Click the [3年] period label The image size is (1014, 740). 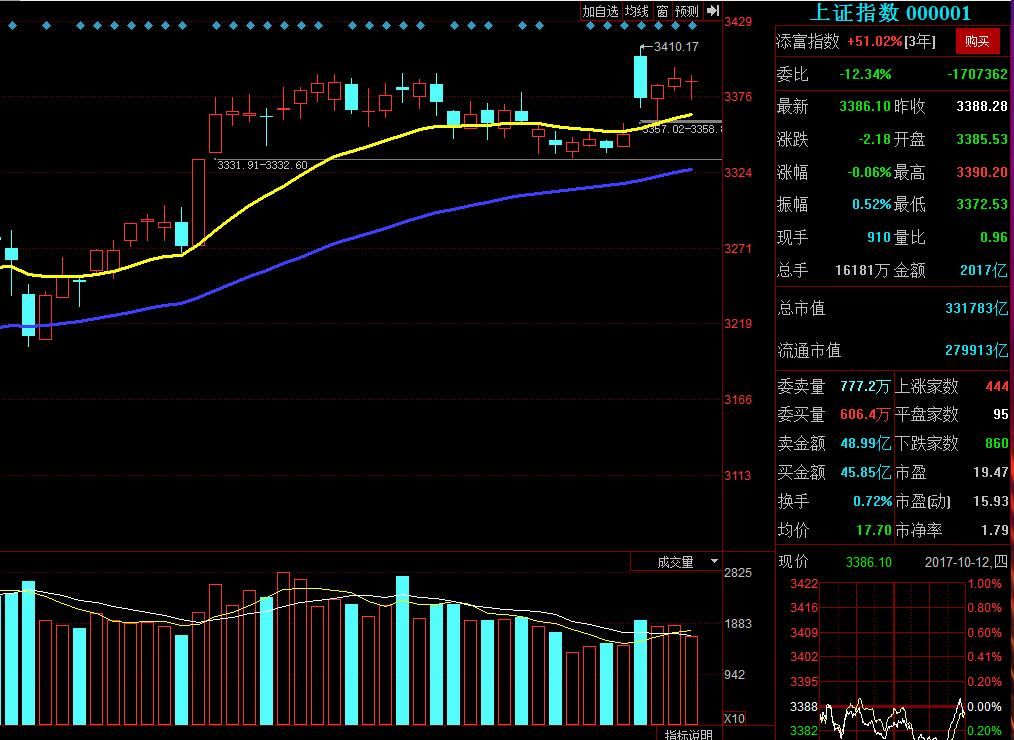[x=919, y=41]
